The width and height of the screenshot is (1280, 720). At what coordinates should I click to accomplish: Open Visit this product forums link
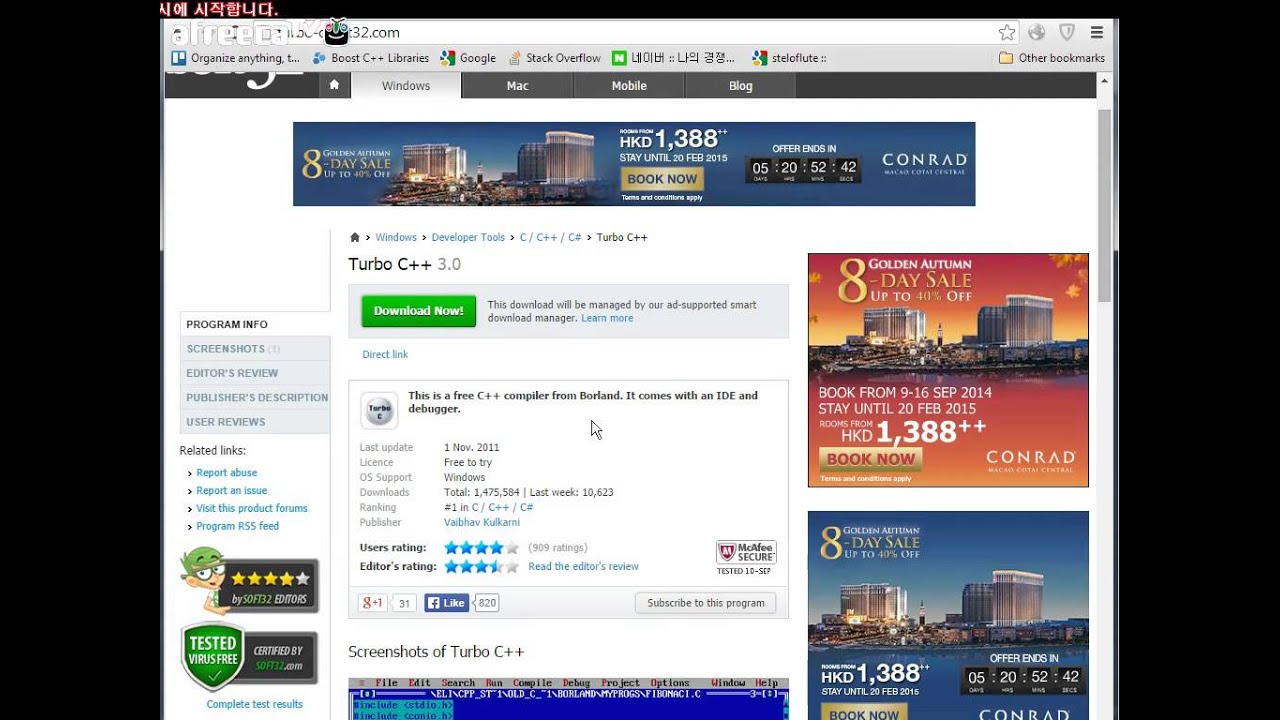coord(251,508)
